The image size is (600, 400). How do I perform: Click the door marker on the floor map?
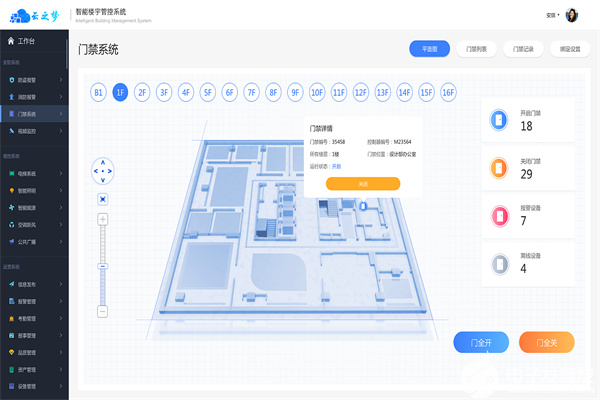[x=363, y=206]
